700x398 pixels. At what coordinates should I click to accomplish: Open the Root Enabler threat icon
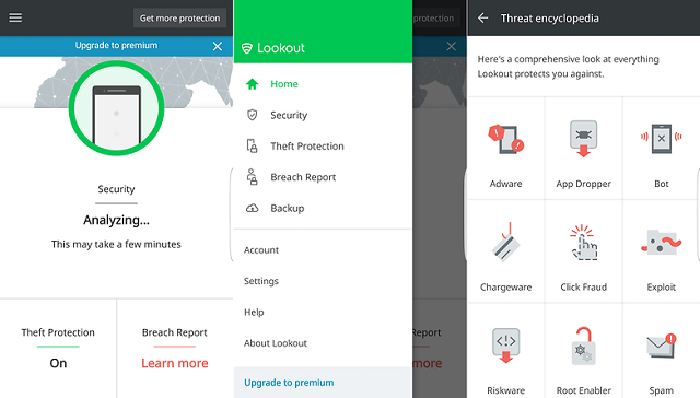[x=583, y=346]
